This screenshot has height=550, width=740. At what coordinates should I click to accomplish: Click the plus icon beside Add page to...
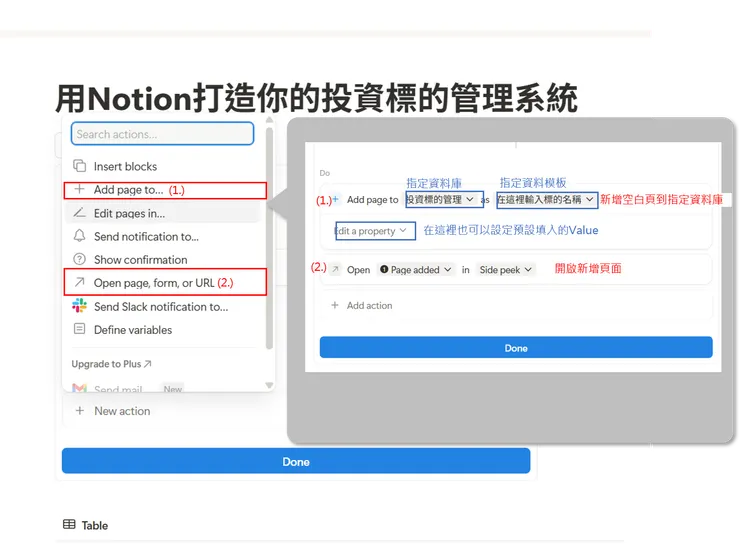[x=80, y=189]
